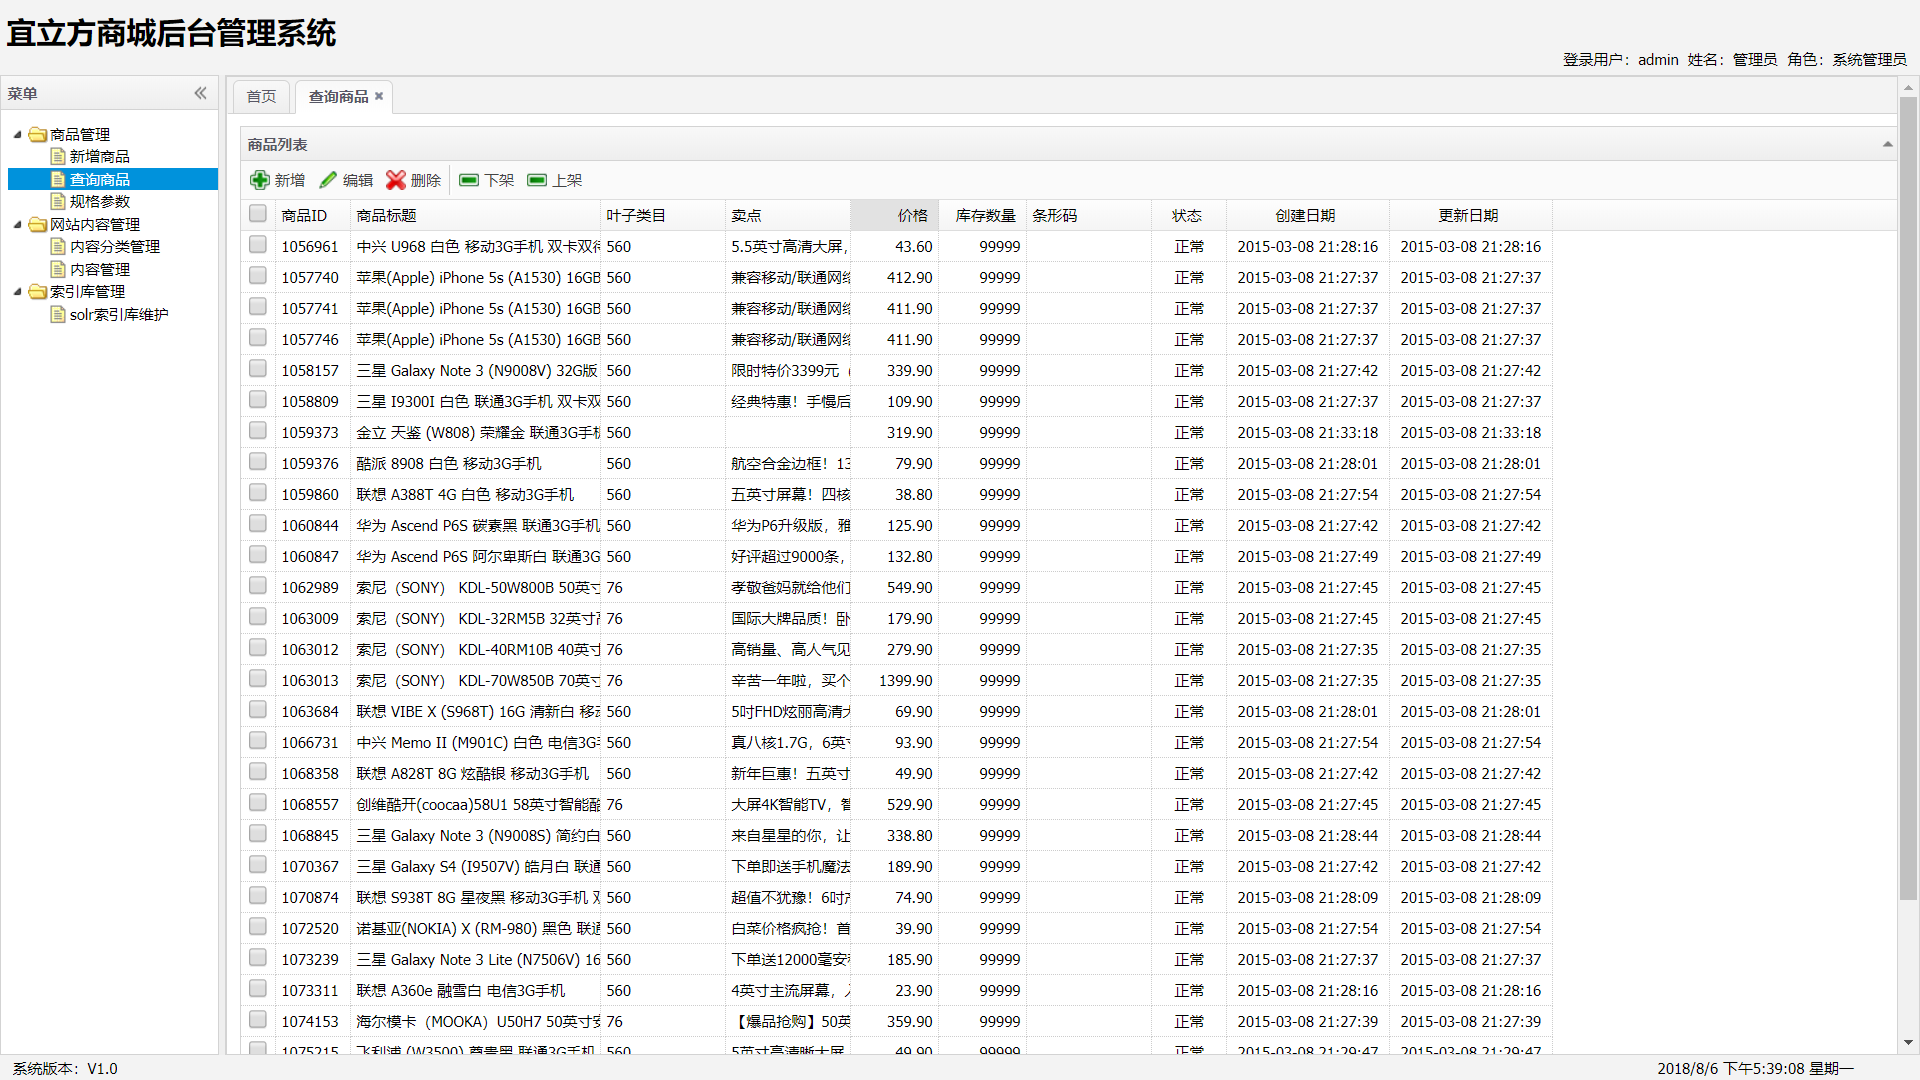Click the 创建日期 column header
Viewport: 1920px width, 1080px height.
click(1305, 215)
